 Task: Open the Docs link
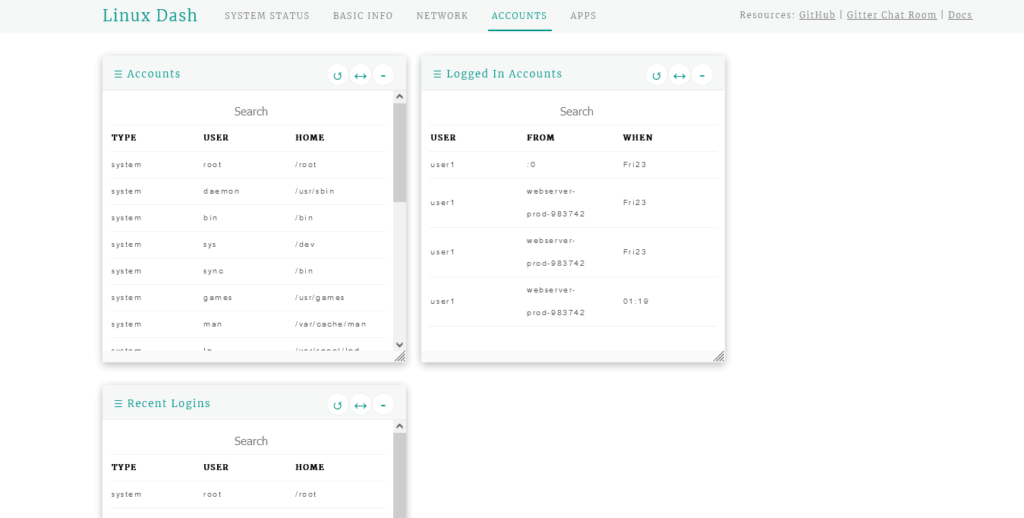pos(960,15)
